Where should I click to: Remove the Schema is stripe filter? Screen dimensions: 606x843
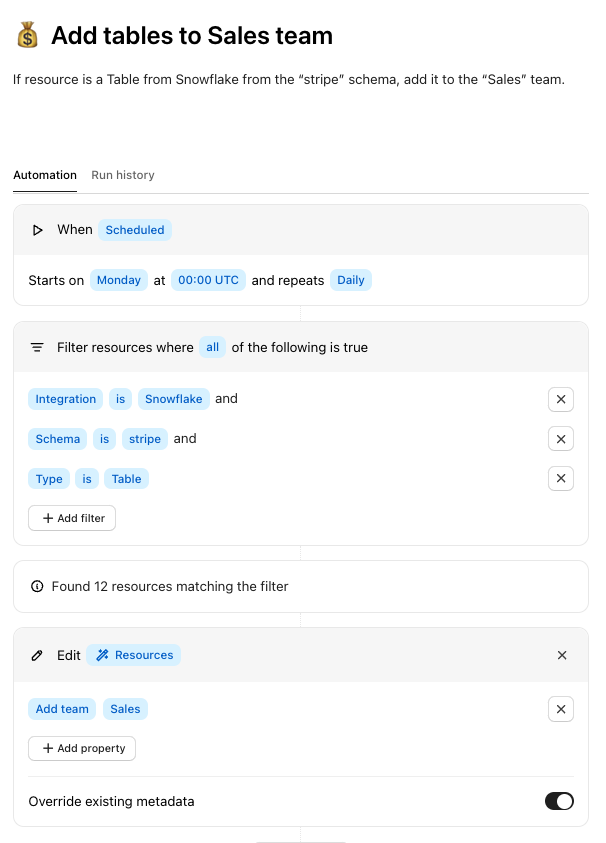pyautogui.click(x=561, y=439)
